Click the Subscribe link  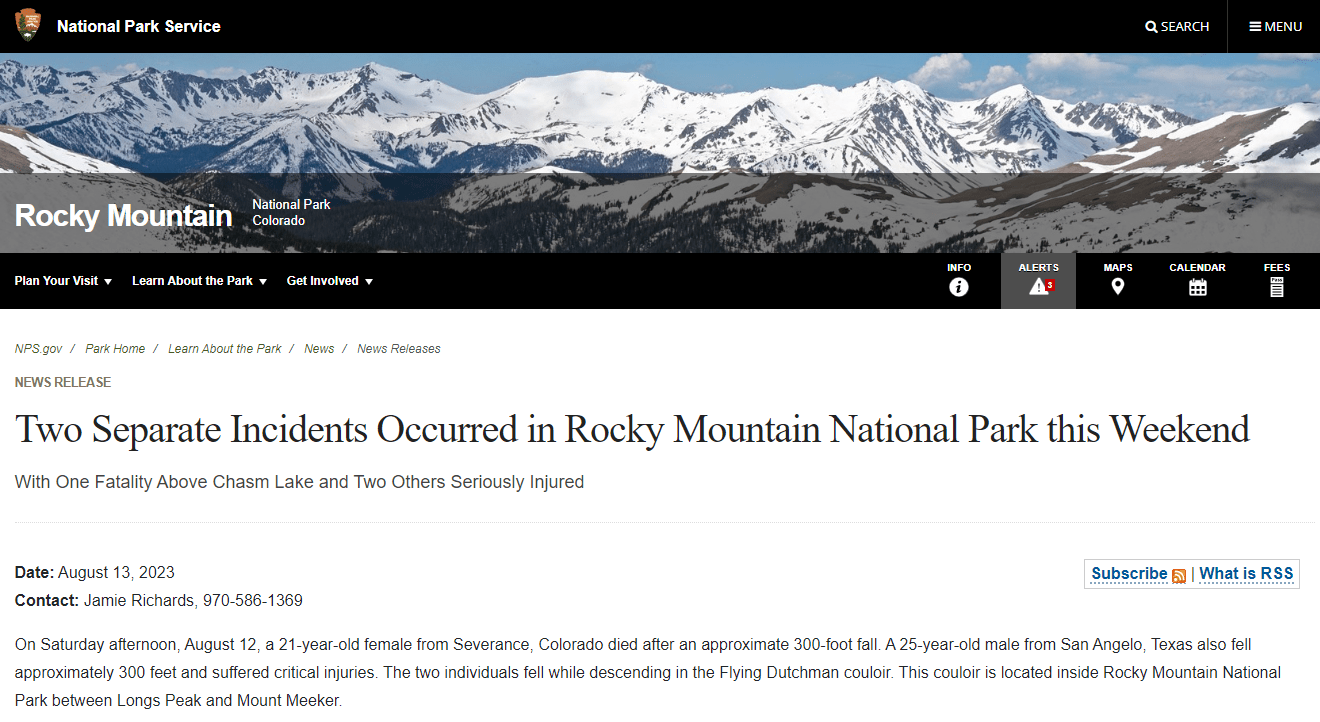1128,573
